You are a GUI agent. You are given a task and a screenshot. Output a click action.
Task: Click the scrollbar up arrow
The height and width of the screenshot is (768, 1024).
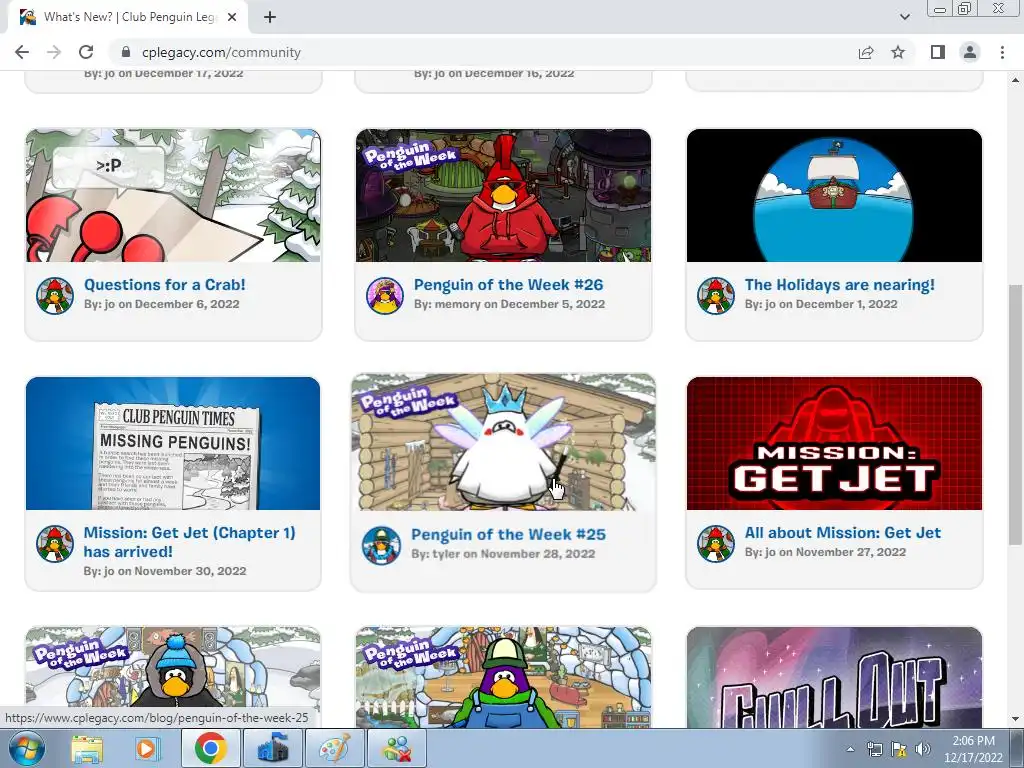pyautogui.click(x=1015, y=80)
